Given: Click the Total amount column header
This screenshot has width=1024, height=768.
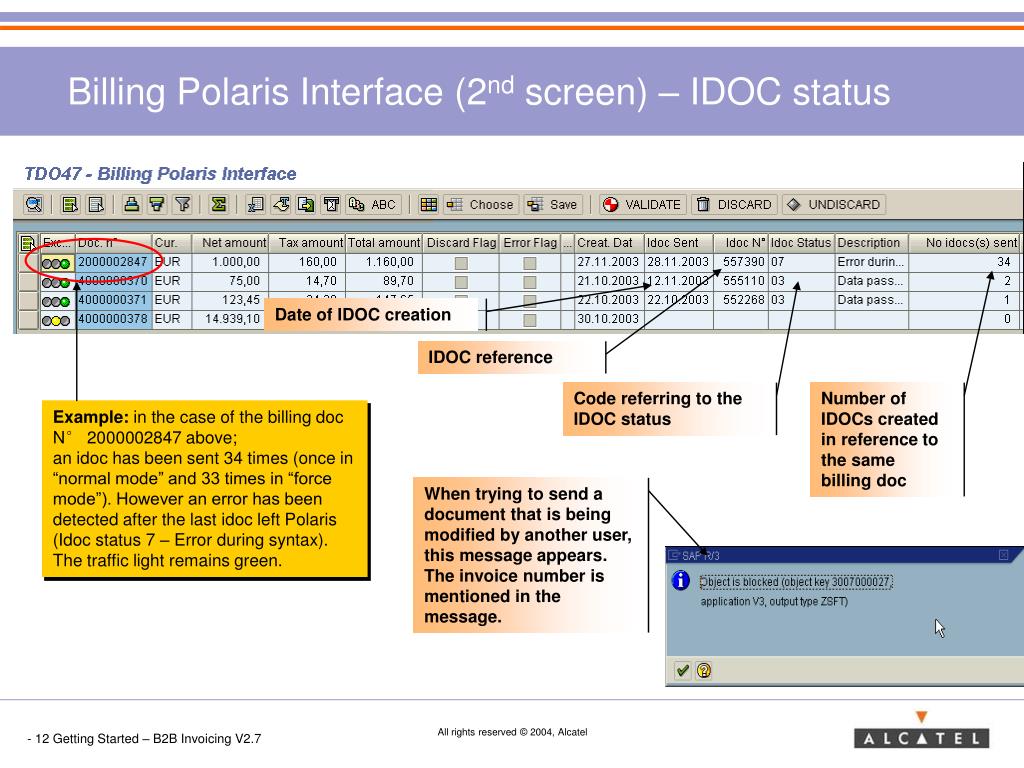Looking at the screenshot, I should 384,243.
